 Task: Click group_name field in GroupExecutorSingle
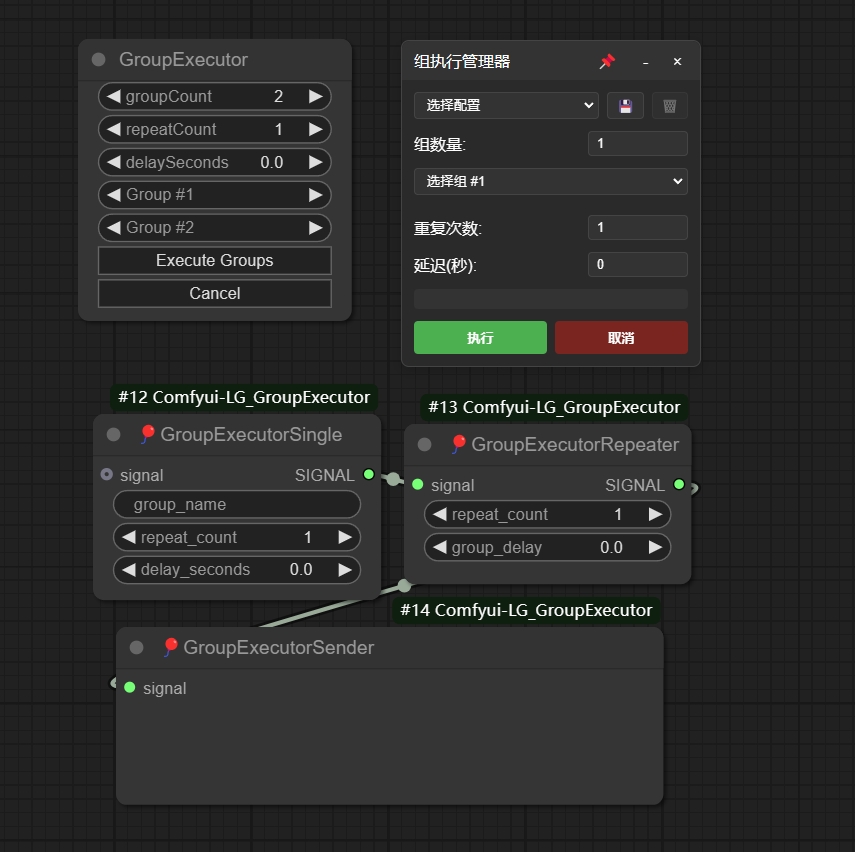coord(237,505)
